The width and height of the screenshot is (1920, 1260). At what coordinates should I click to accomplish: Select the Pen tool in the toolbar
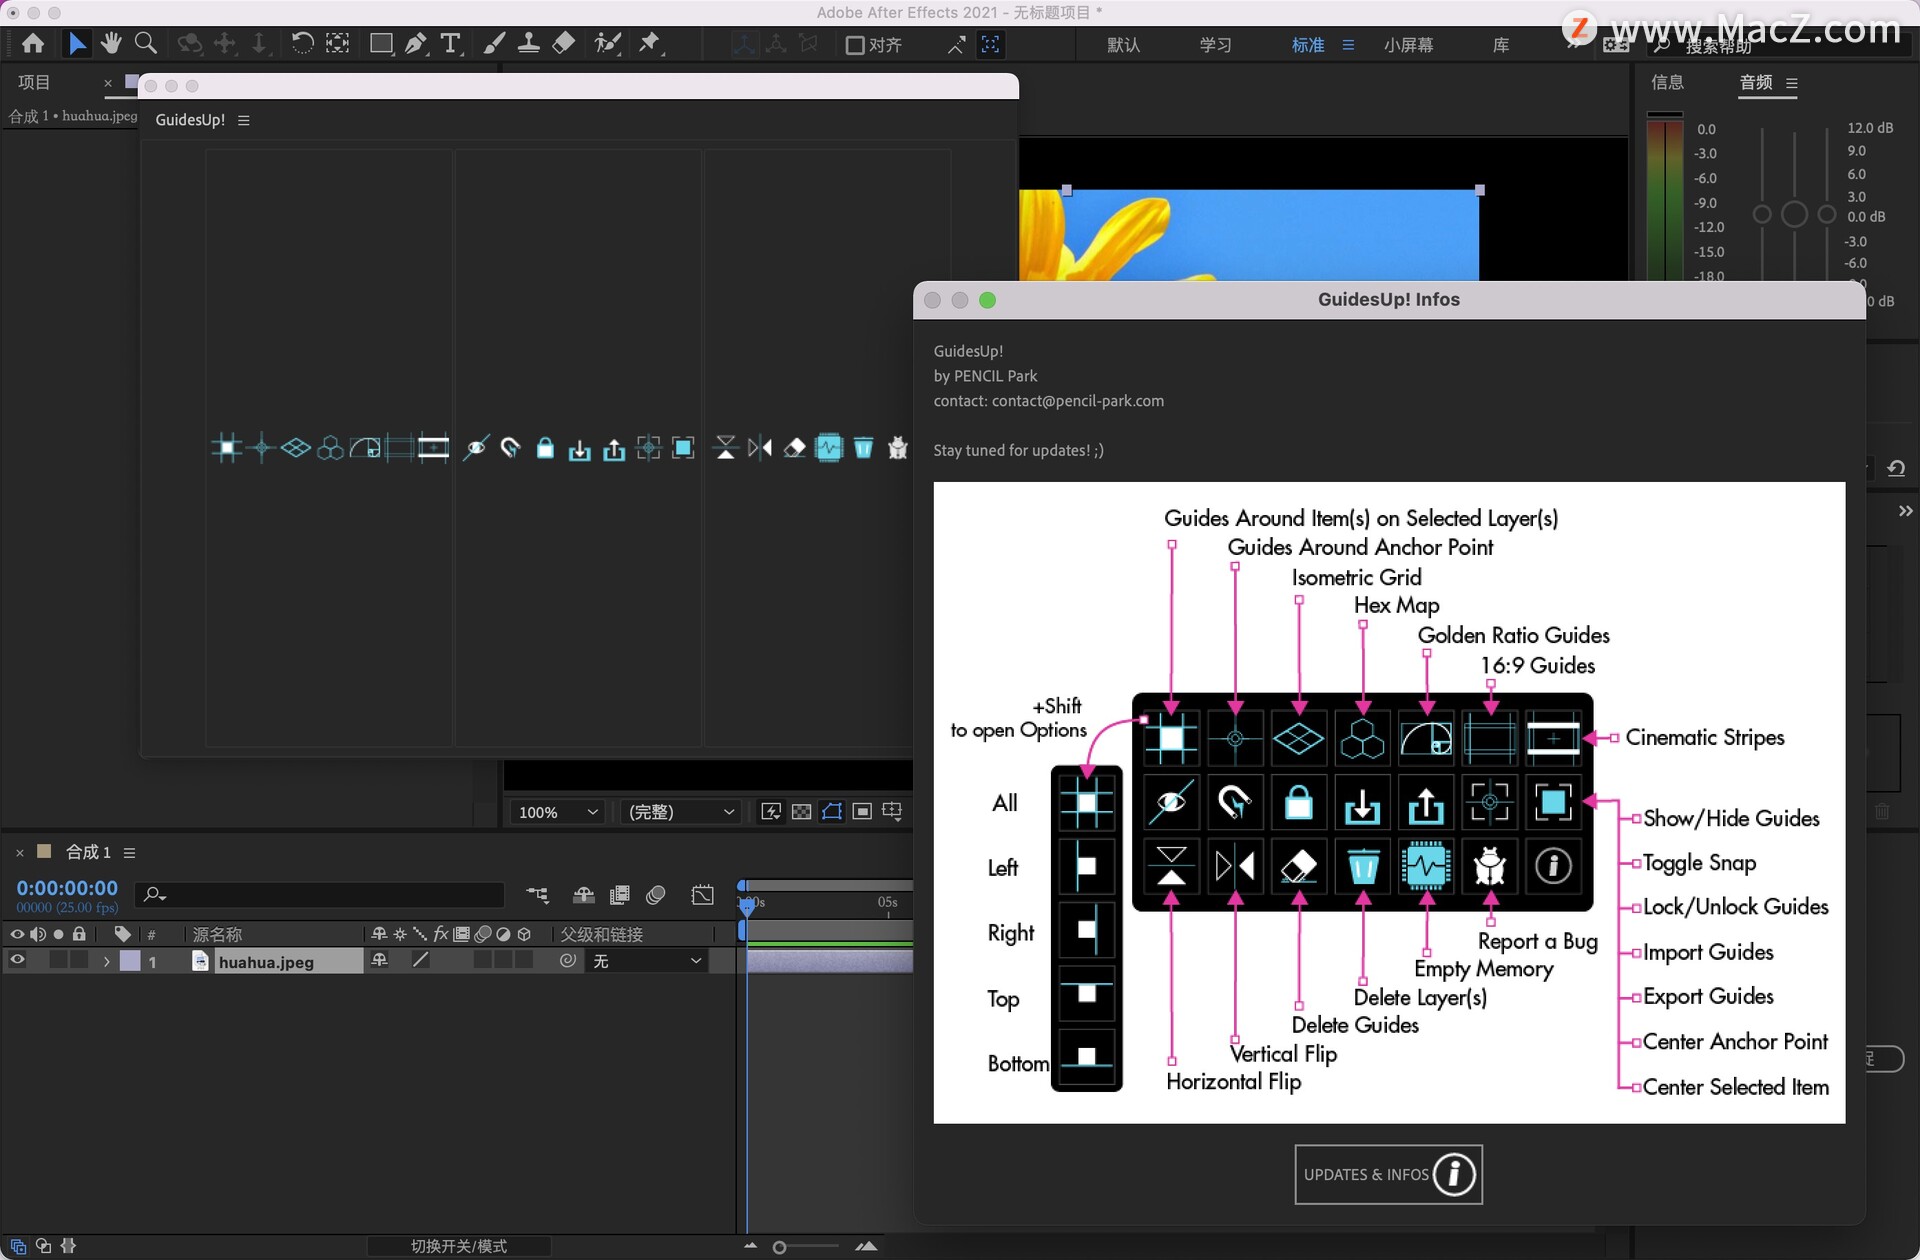coord(415,43)
